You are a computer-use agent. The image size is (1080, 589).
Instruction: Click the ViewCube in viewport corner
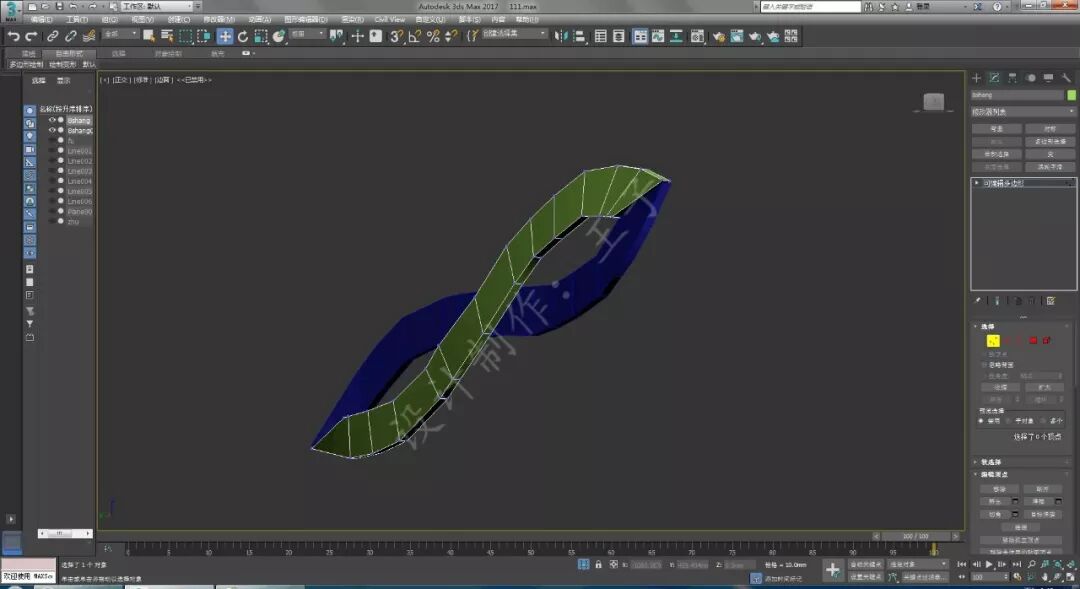point(933,102)
